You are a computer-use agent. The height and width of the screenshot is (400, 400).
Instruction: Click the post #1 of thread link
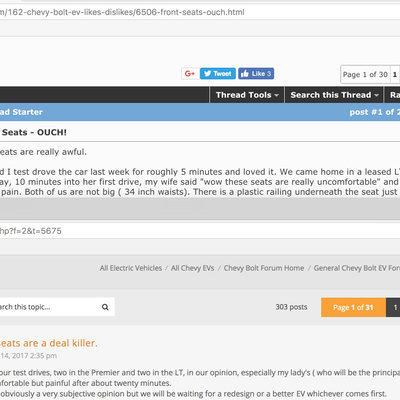[375, 112]
